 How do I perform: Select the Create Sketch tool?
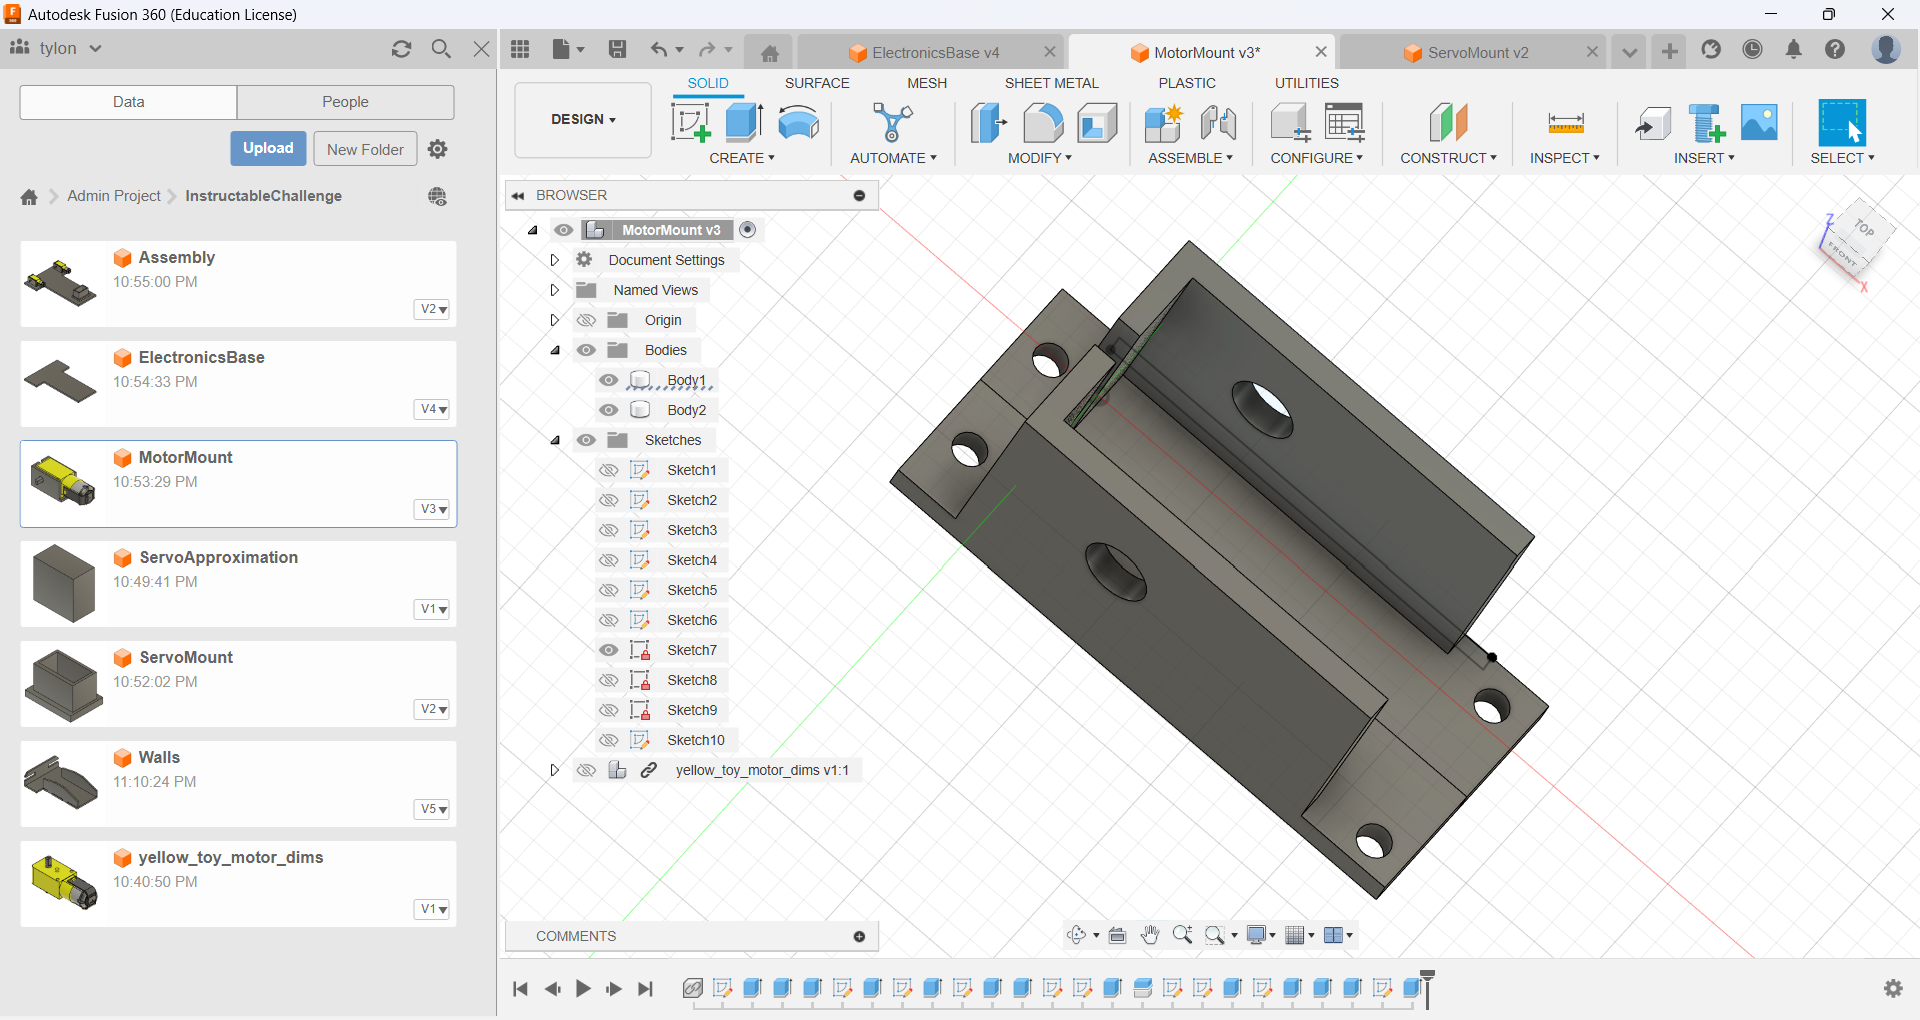tap(690, 123)
